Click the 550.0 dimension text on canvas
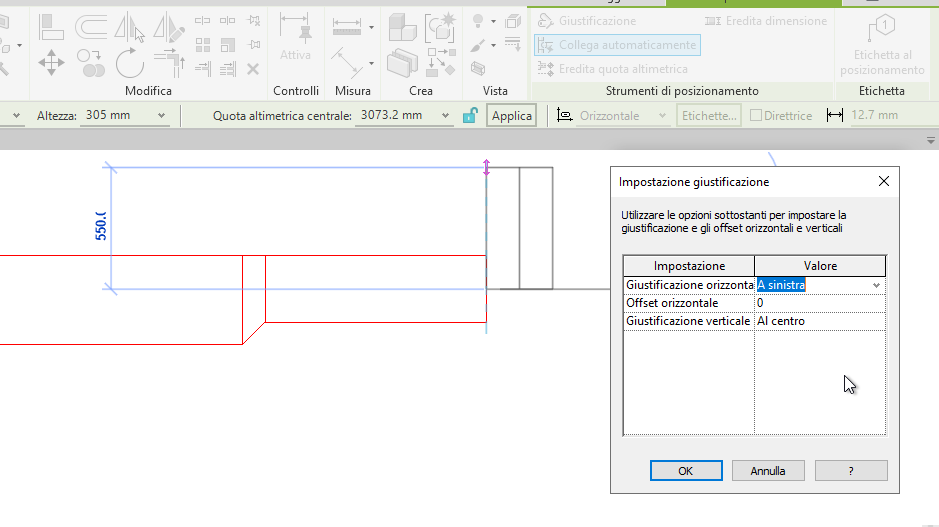 (x=101, y=226)
